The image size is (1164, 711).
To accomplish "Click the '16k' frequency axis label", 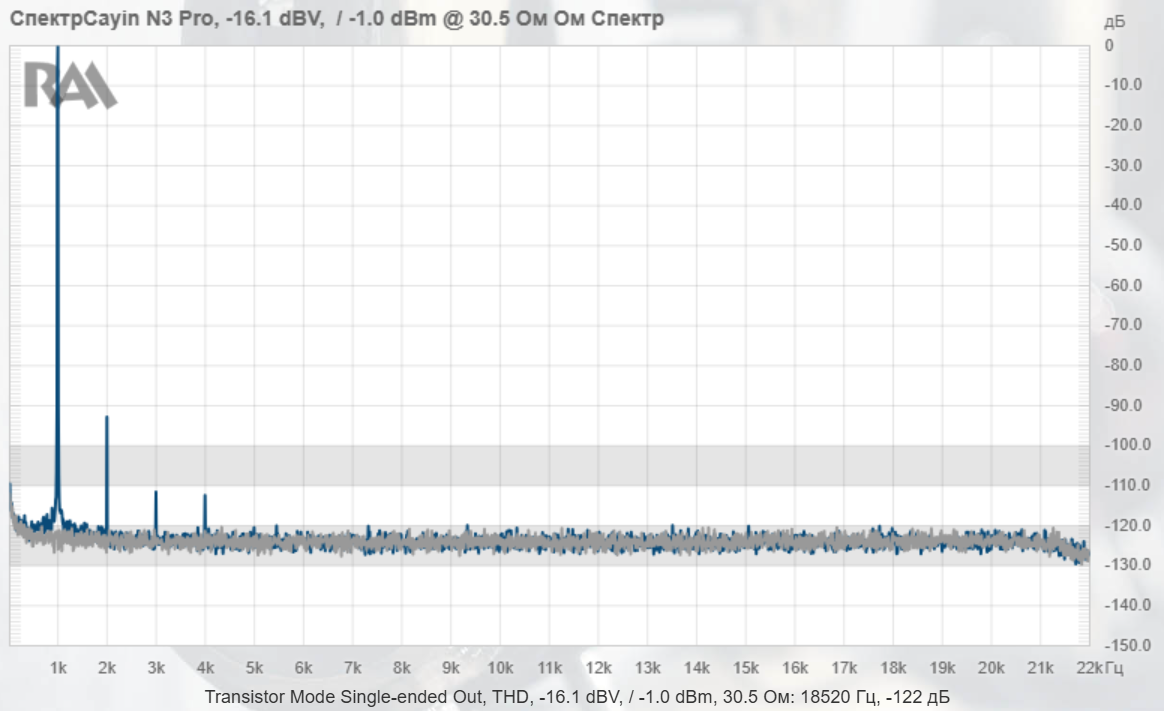I will point(794,668).
